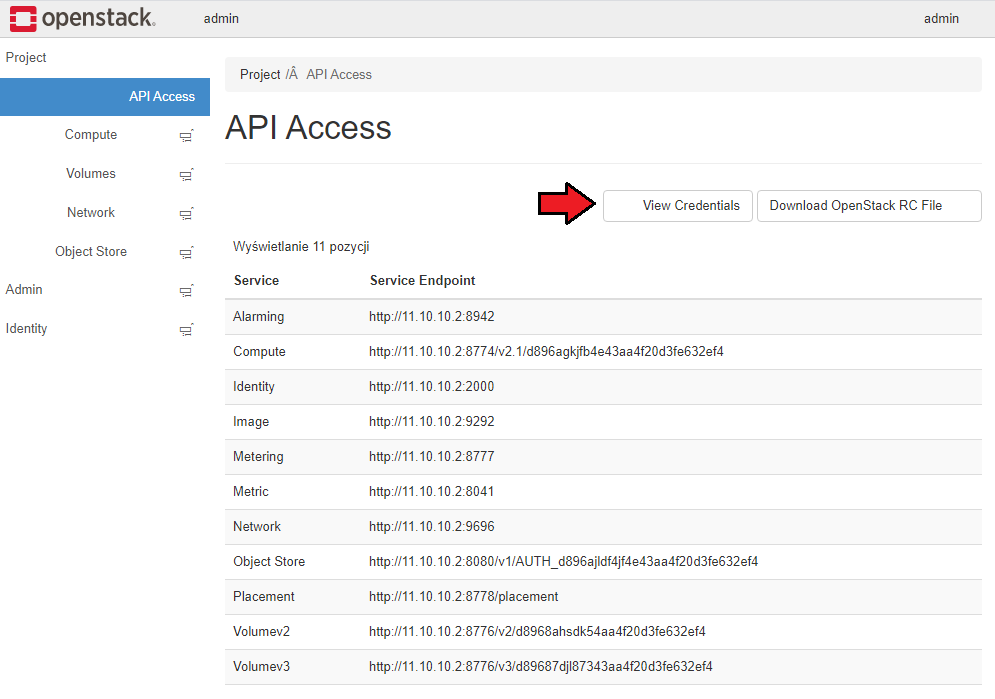
Task: Open the admin project selector in header
Action: (x=221, y=18)
